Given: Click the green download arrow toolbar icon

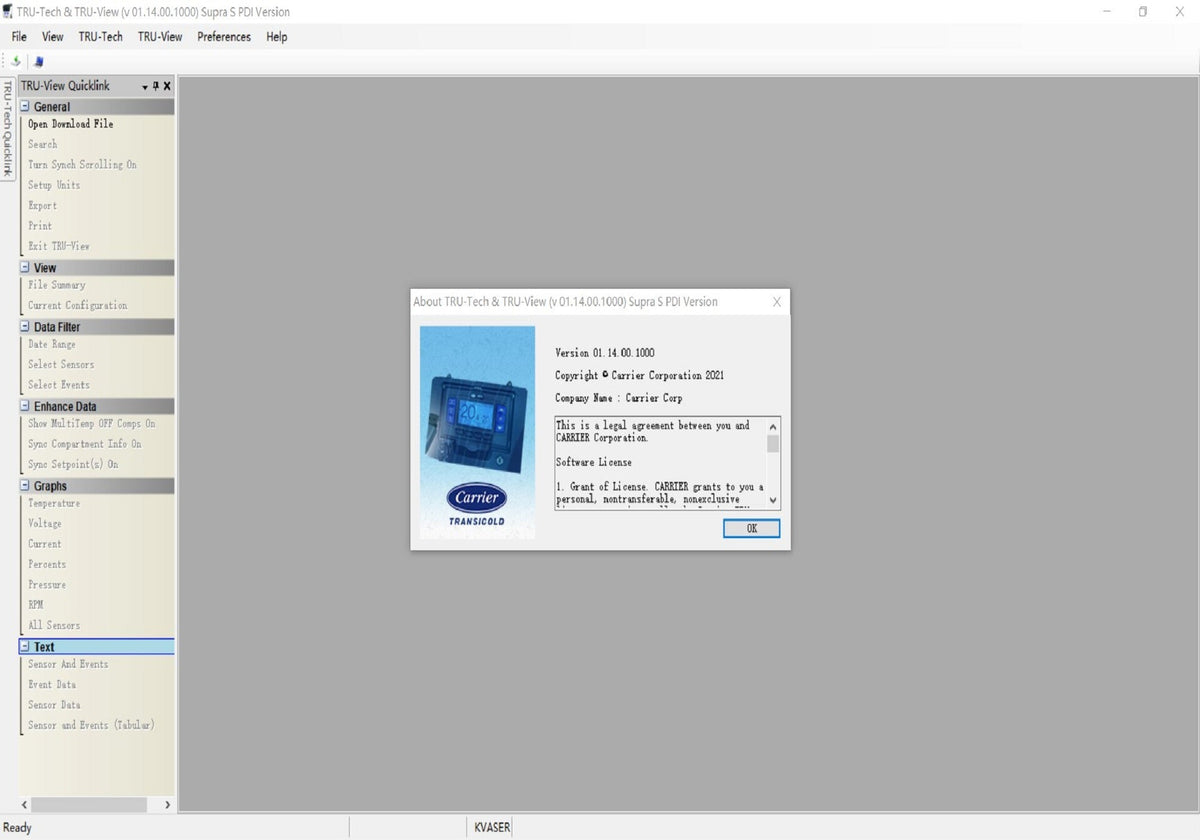Looking at the screenshot, I should [x=16, y=61].
